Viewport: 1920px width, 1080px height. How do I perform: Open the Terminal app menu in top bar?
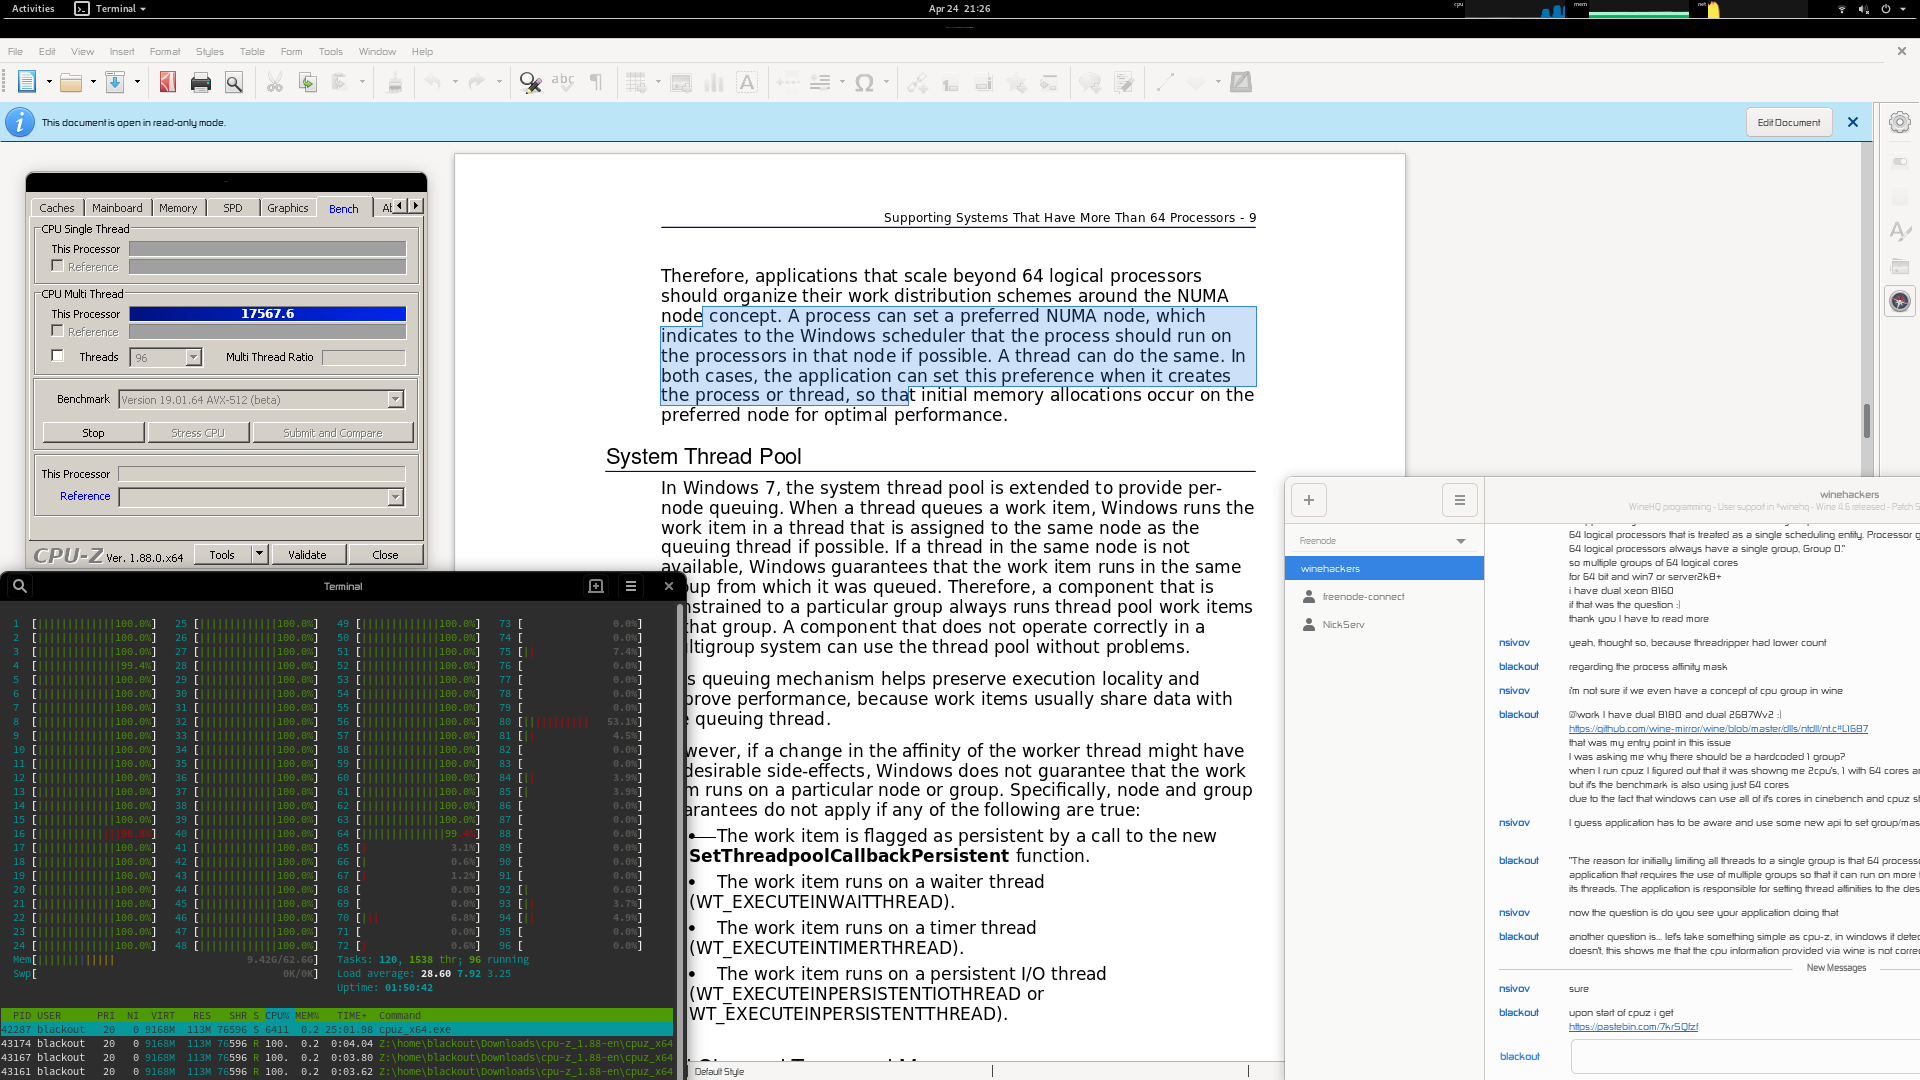coord(111,9)
